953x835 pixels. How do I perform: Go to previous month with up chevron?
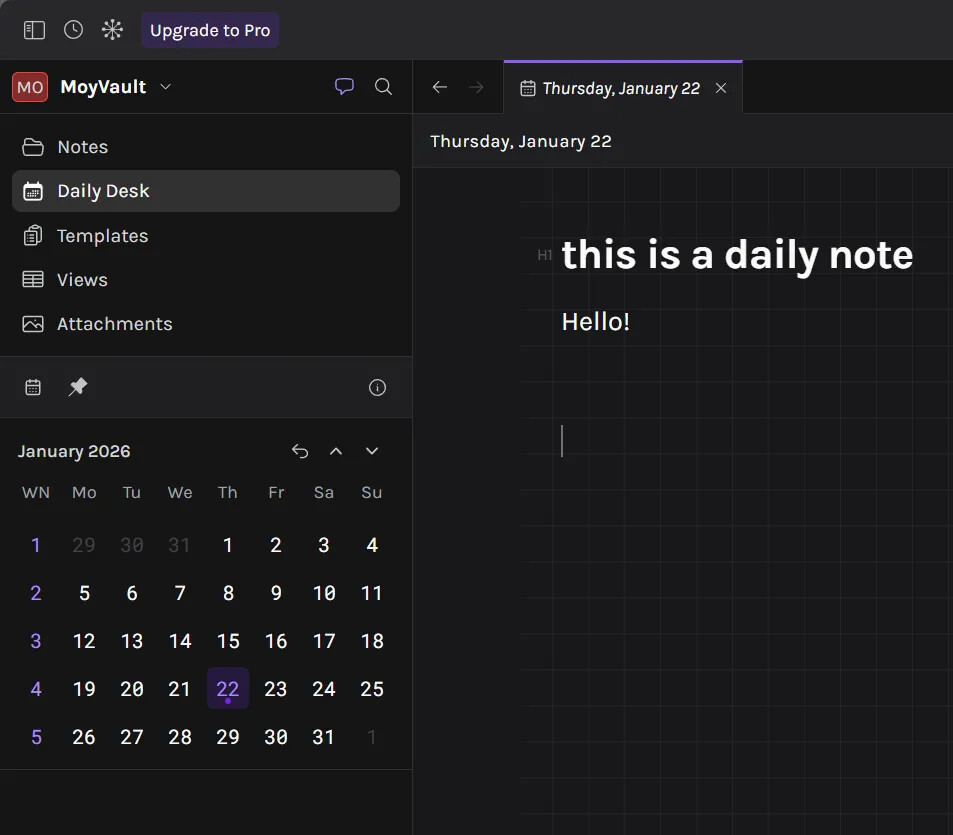[336, 451]
